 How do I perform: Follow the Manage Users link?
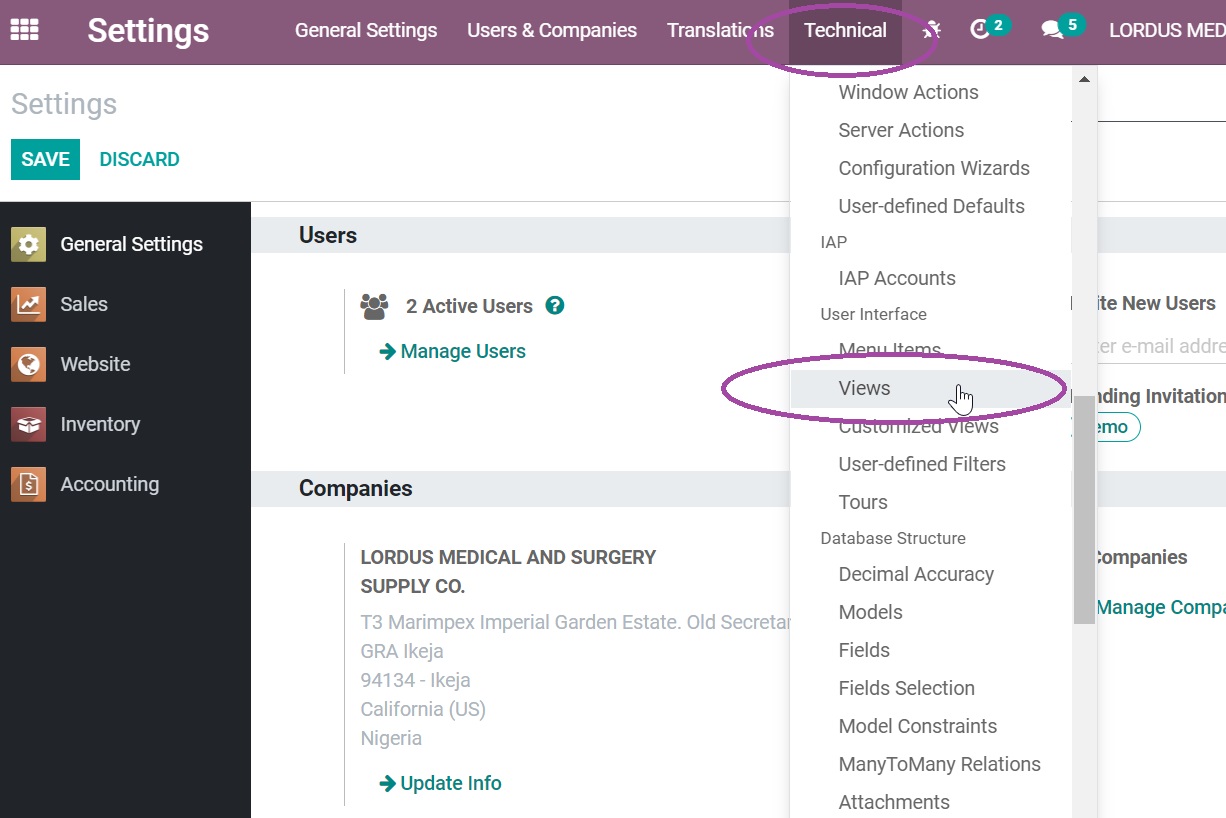click(x=452, y=351)
